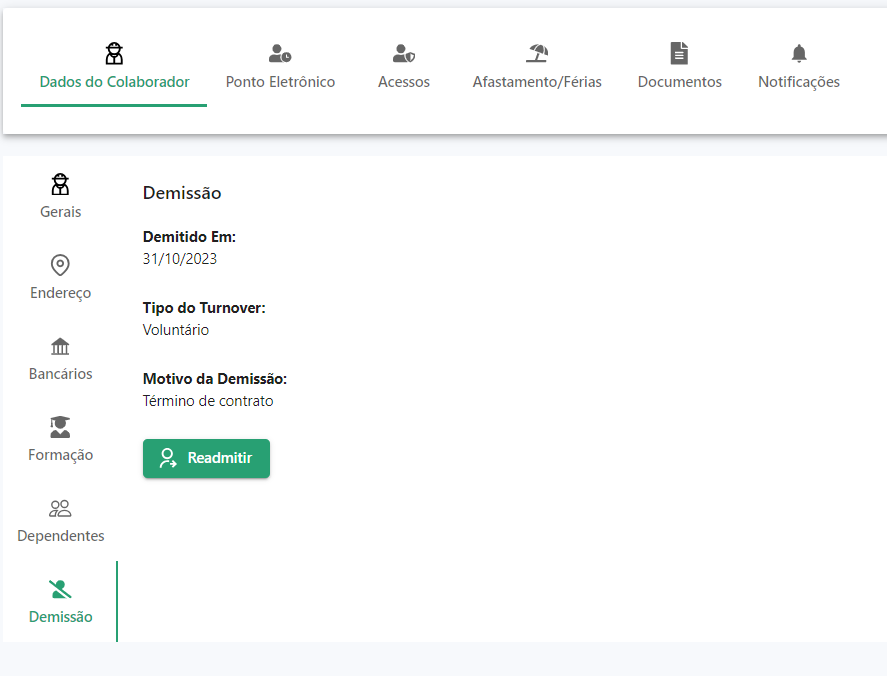Click the document page icon for Documentos
The image size is (887, 676).
[x=679, y=53]
